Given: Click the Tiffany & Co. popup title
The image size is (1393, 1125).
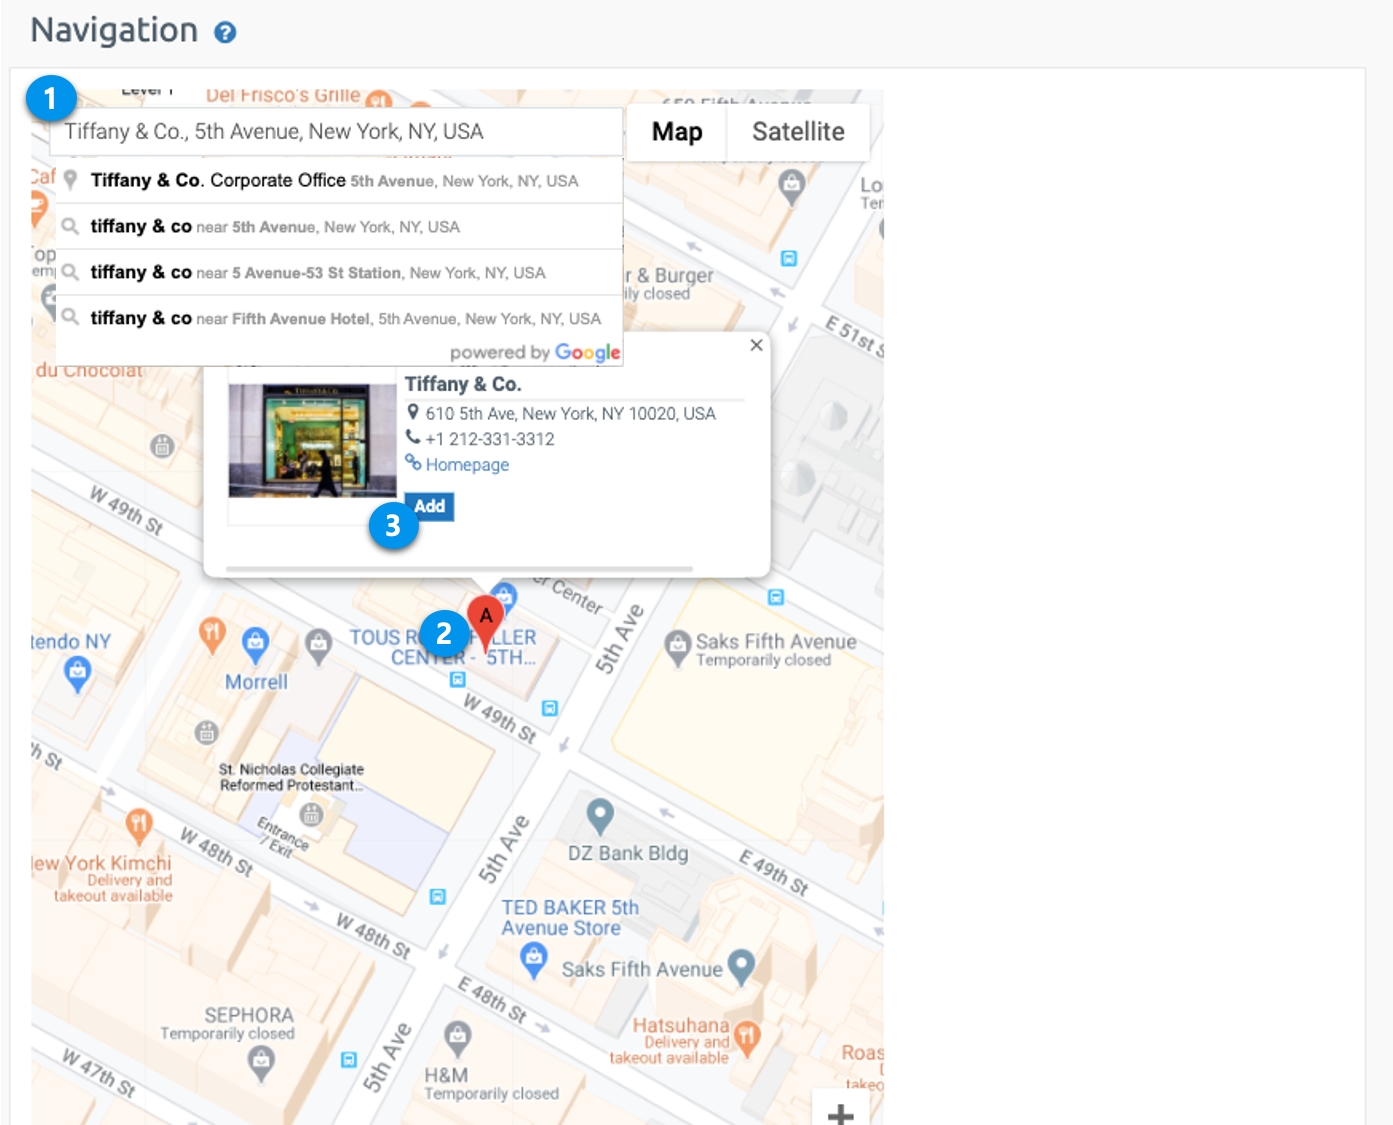Looking at the screenshot, I should pyautogui.click(x=463, y=384).
